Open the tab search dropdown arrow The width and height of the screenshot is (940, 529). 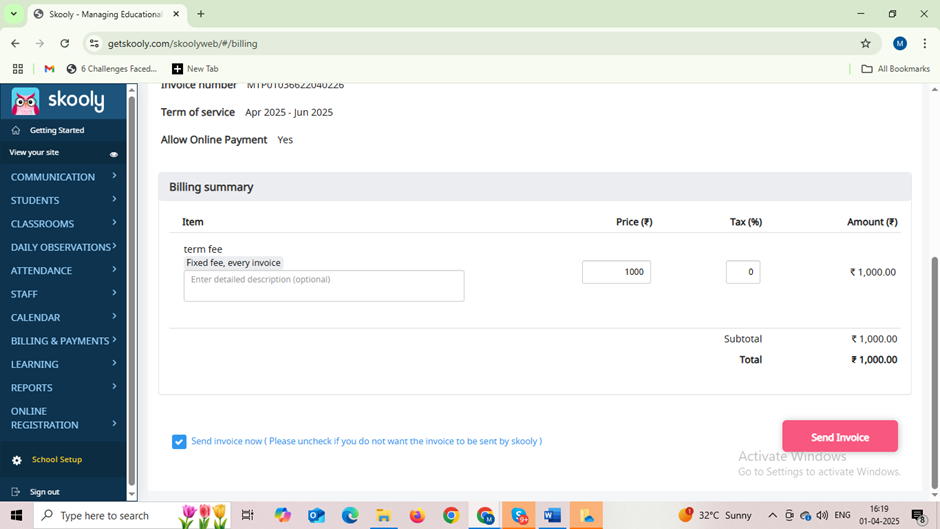click(13, 14)
